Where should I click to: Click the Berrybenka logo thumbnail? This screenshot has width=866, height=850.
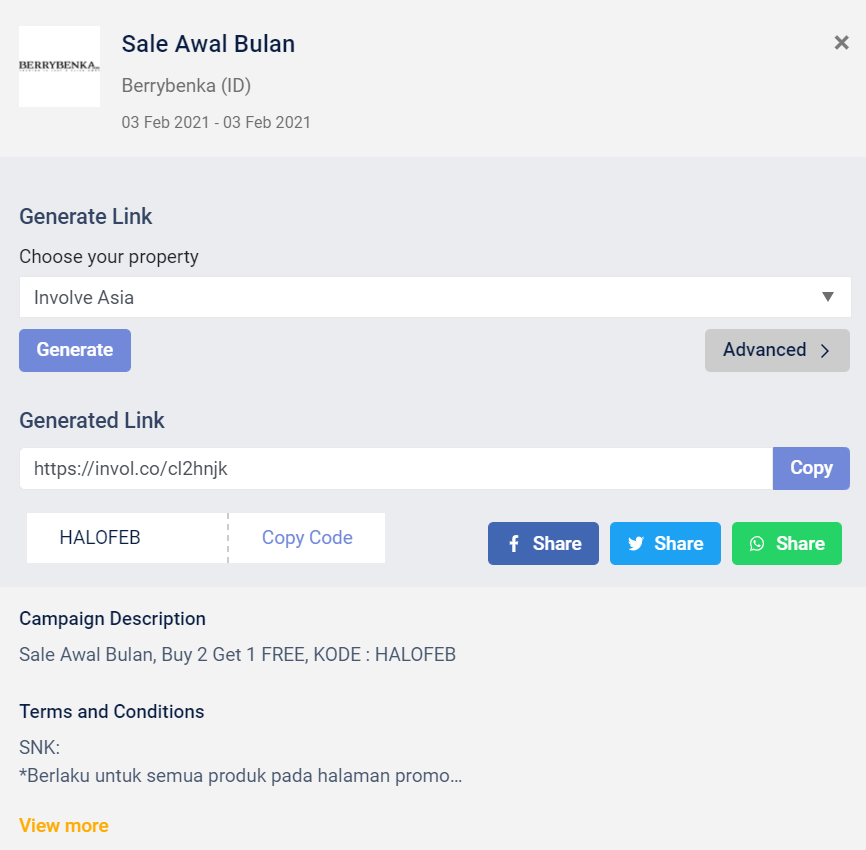click(x=60, y=66)
